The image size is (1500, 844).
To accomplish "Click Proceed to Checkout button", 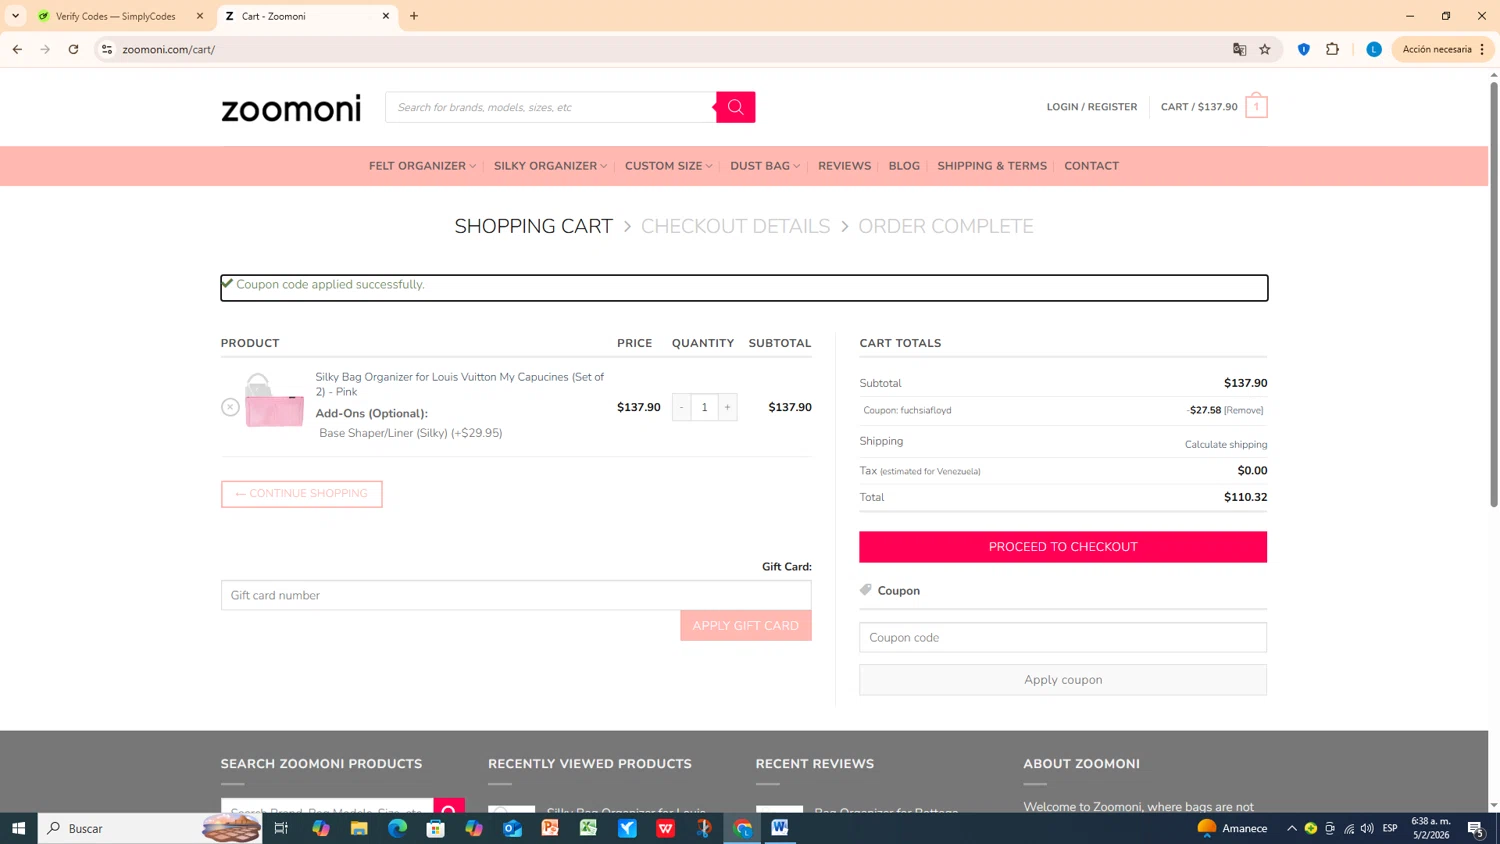I will coord(1063,547).
